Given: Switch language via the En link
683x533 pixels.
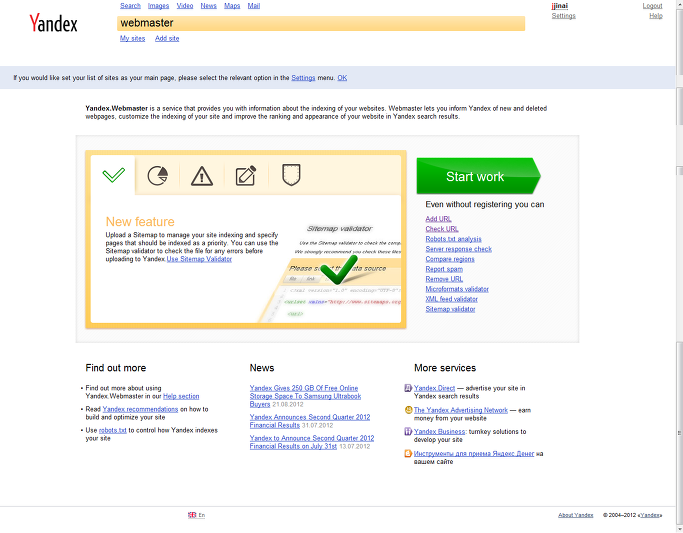Looking at the screenshot, I should point(202,515).
